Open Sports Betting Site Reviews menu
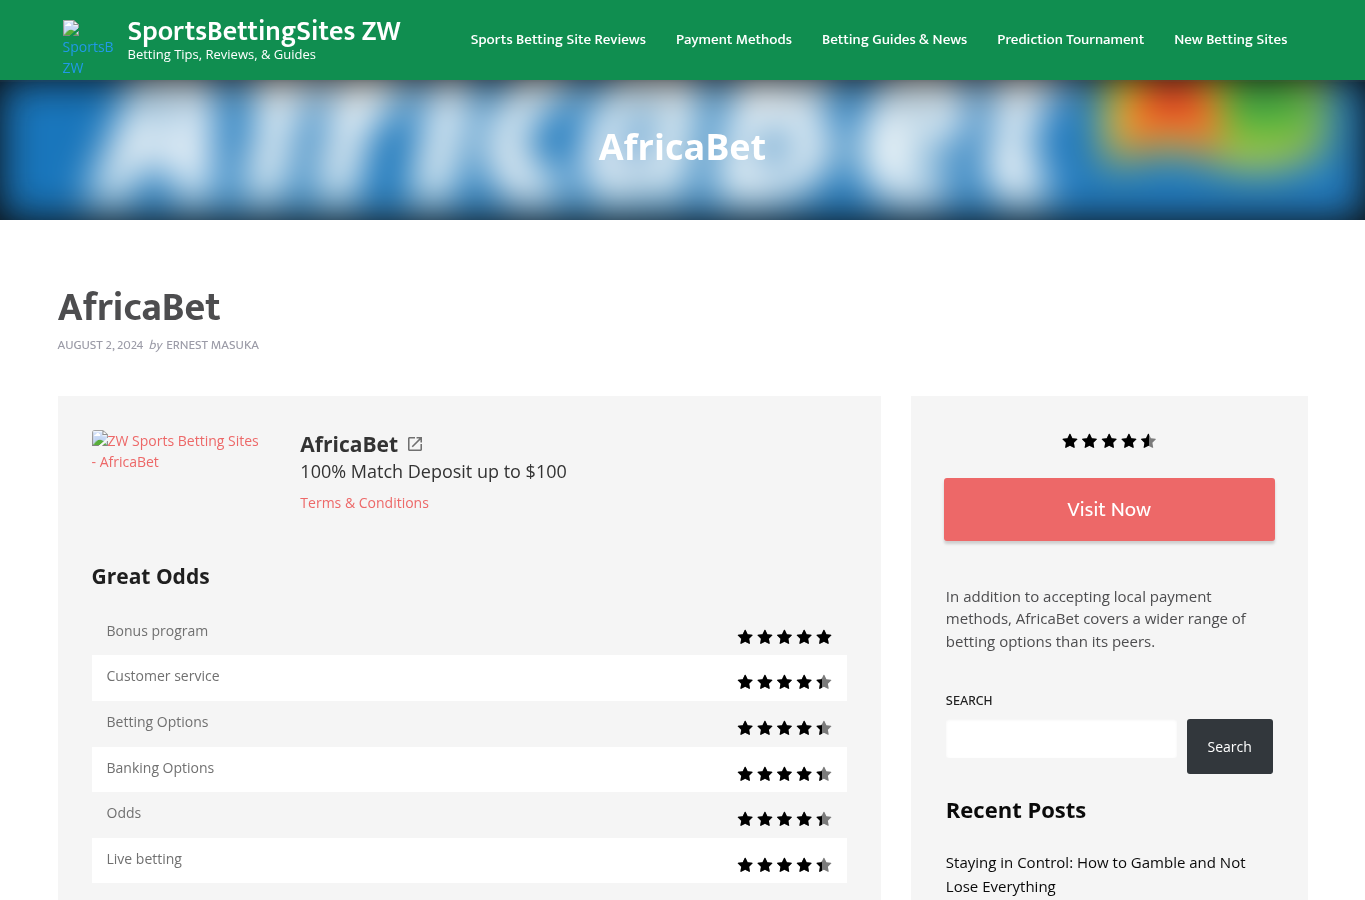 tap(558, 40)
